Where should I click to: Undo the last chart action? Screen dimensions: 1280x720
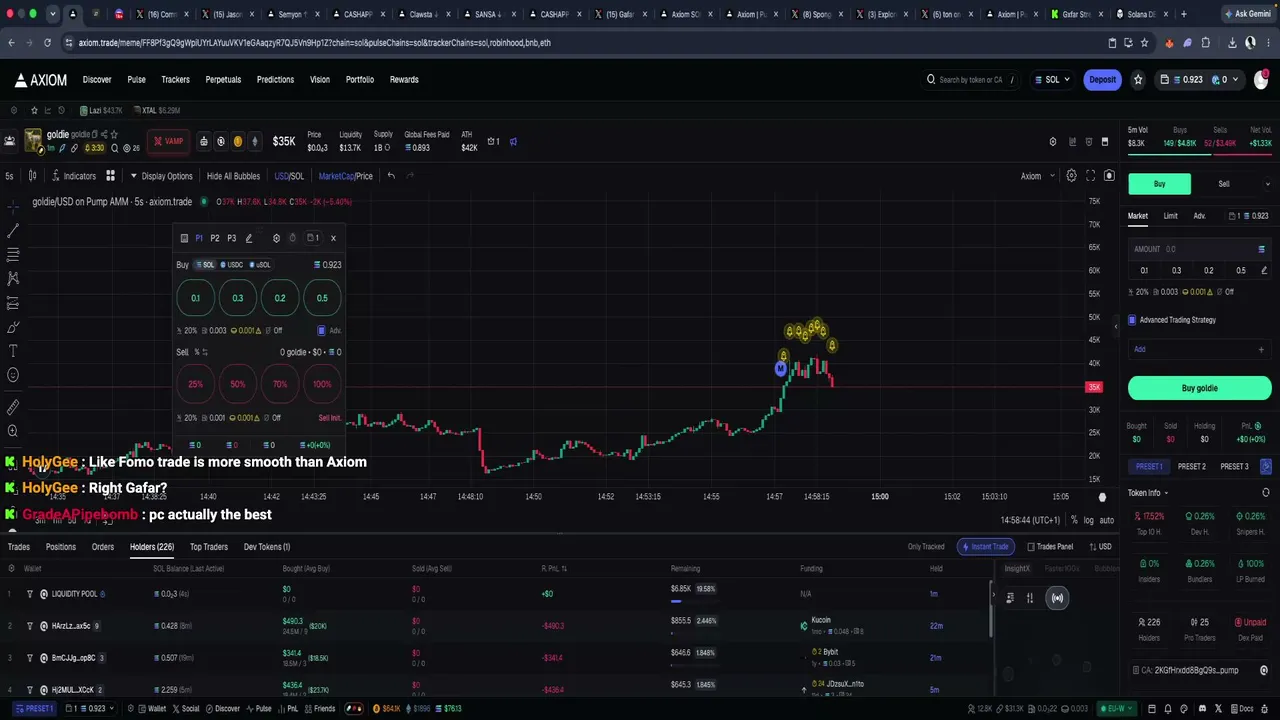[391, 176]
